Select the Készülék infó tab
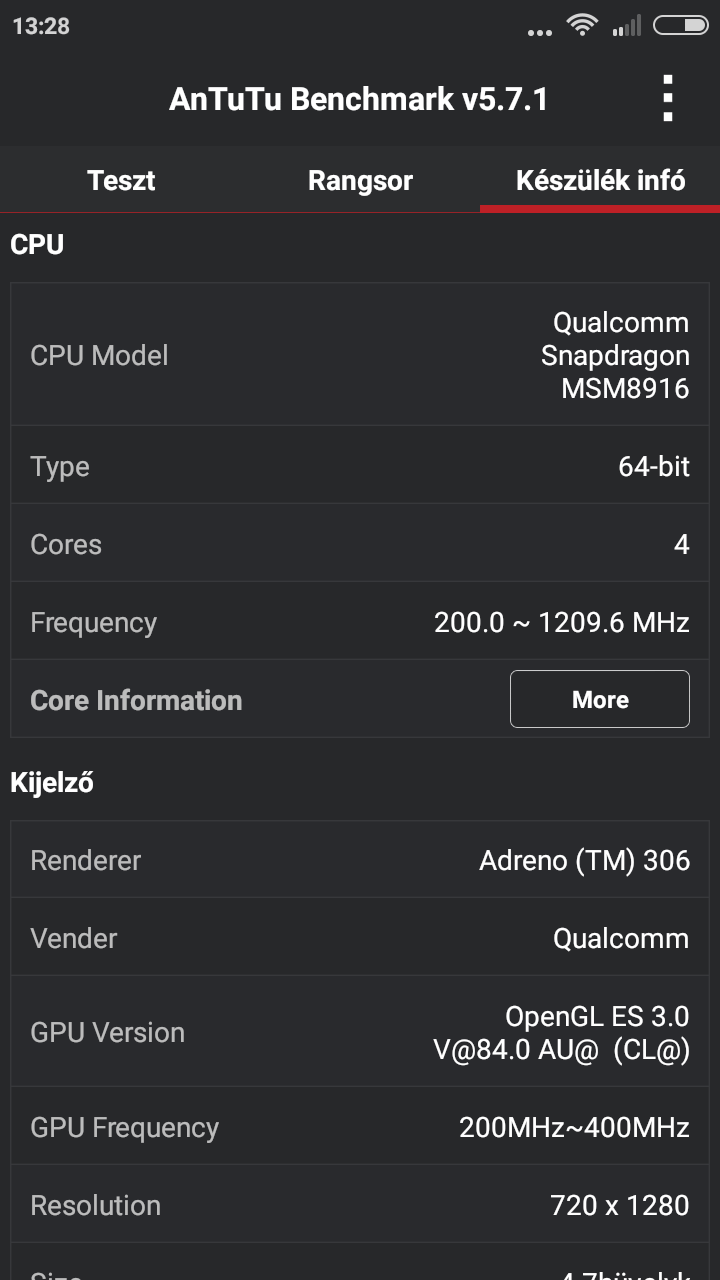This screenshot has height=1280, width=720. 598,180
